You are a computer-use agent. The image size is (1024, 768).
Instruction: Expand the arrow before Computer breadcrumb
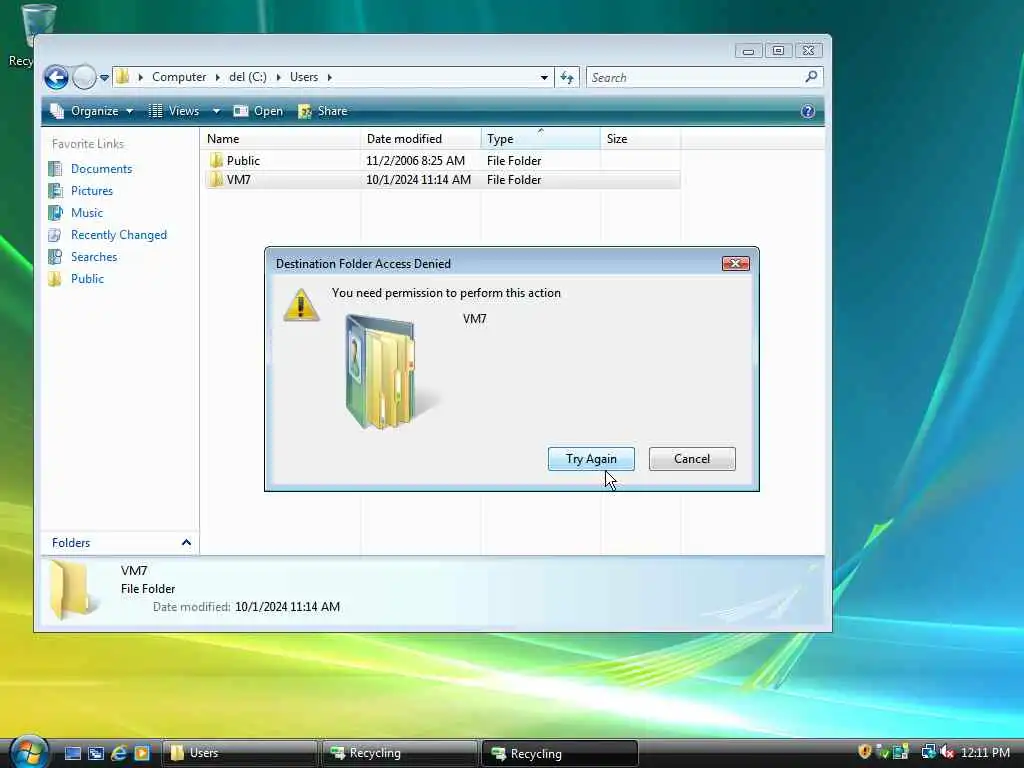[x=140, y=77]
